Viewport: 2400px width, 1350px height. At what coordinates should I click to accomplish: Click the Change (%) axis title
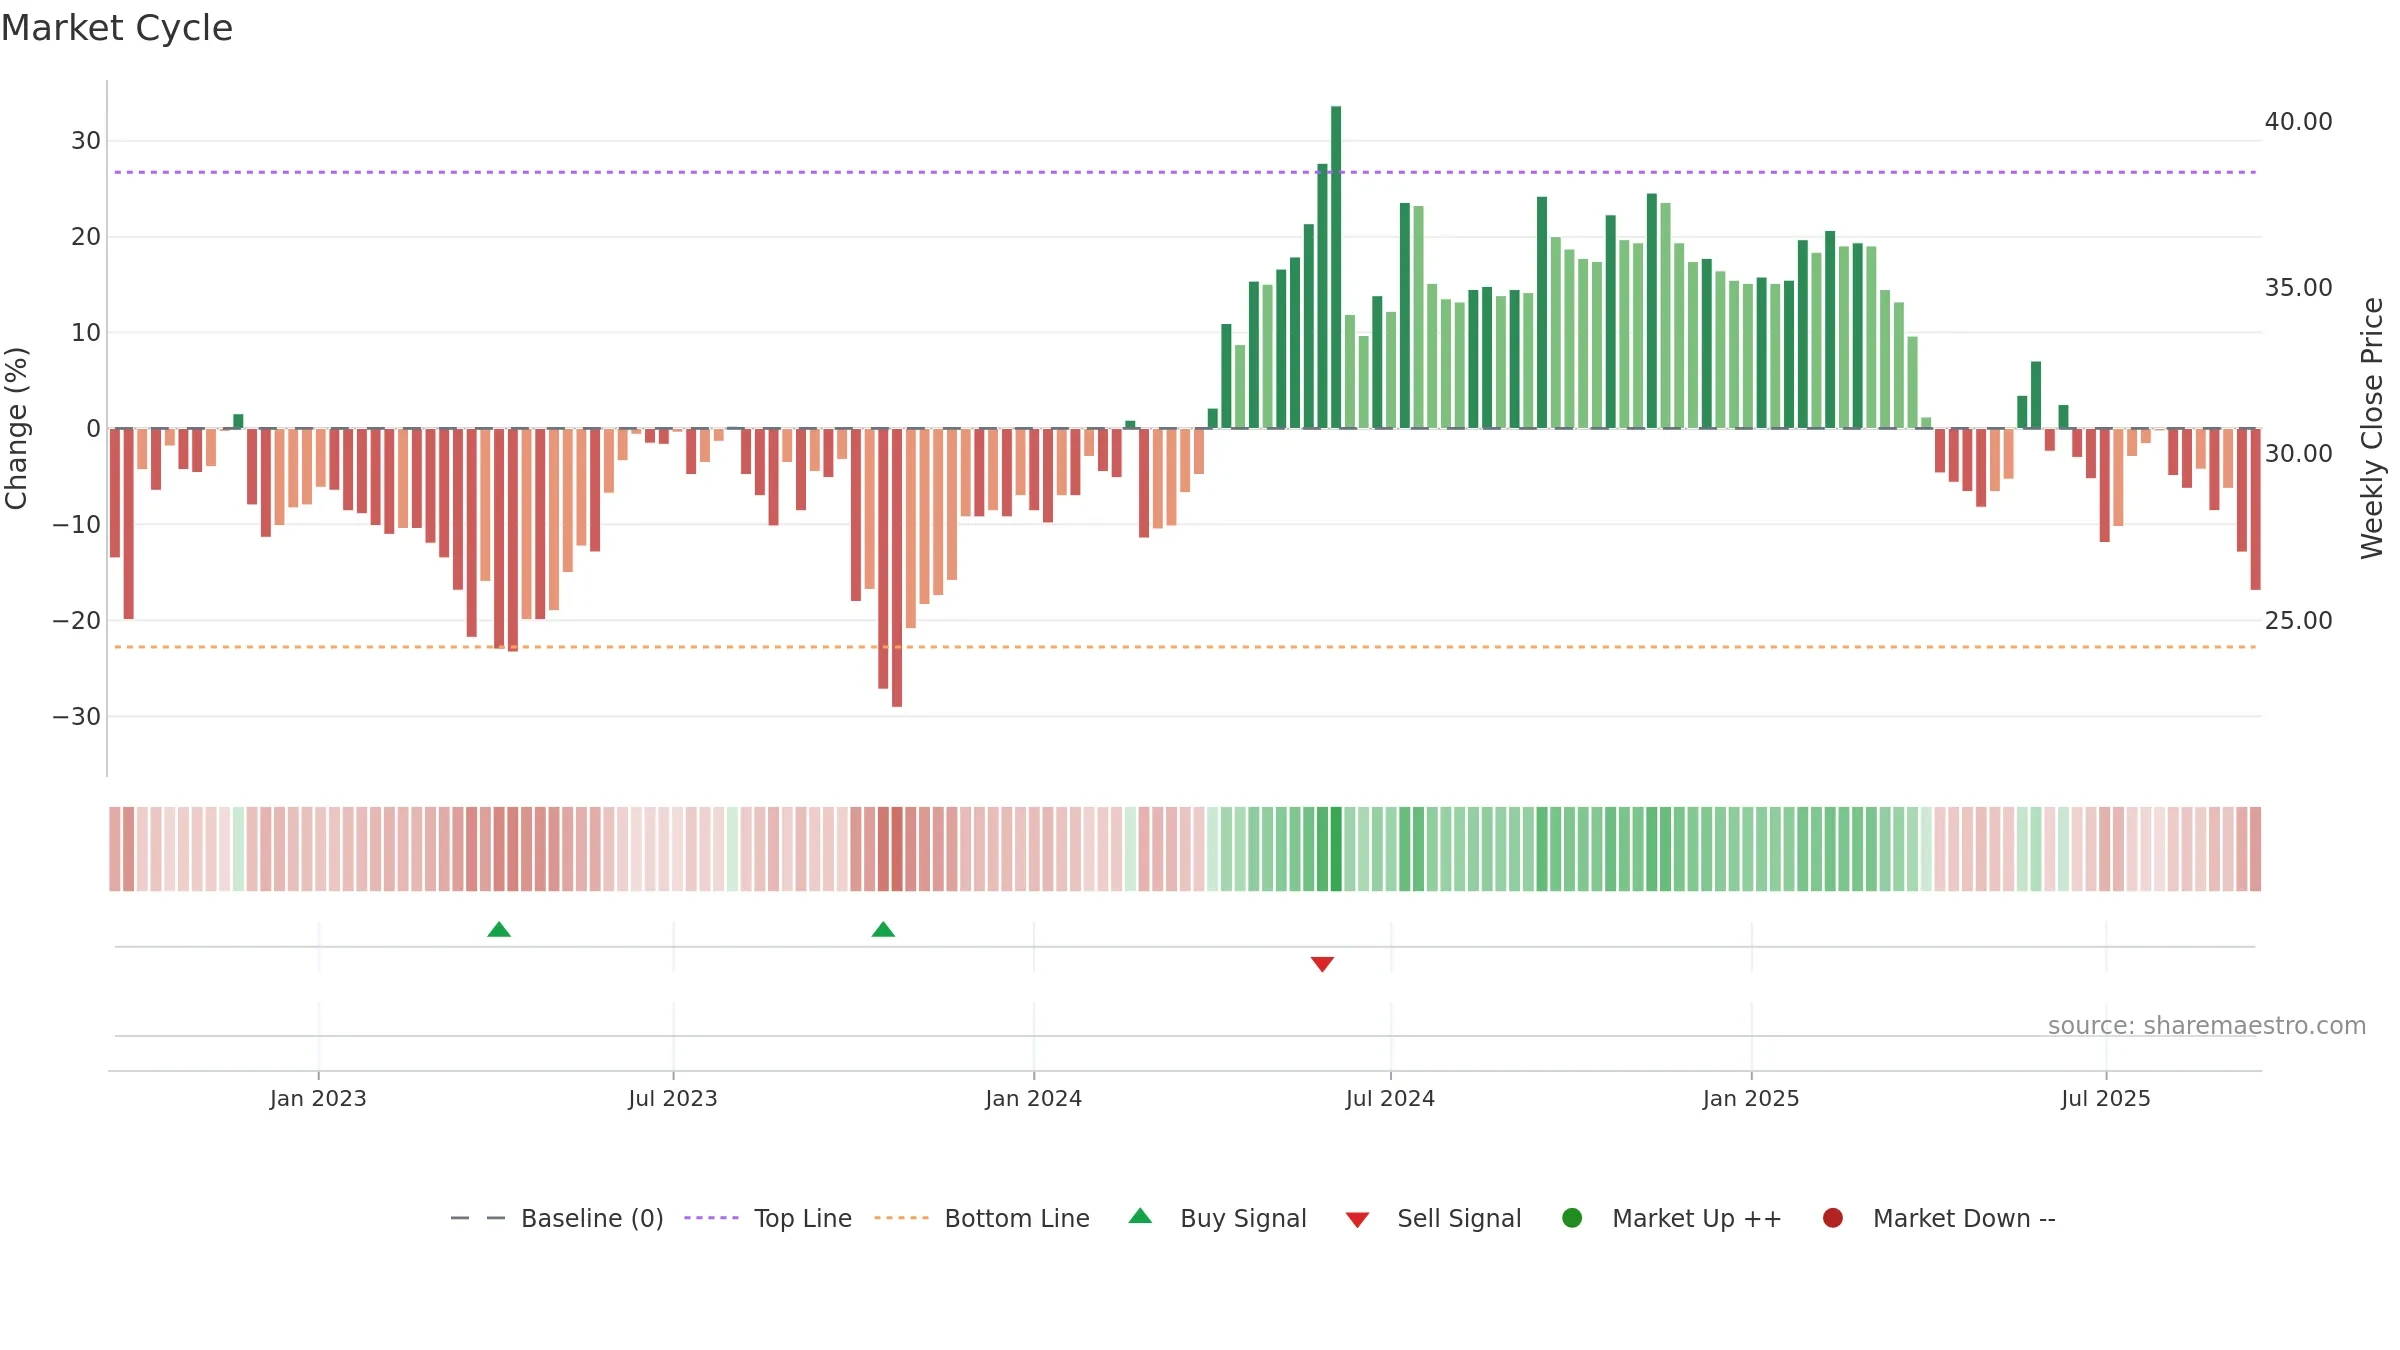tap(16, 428)
